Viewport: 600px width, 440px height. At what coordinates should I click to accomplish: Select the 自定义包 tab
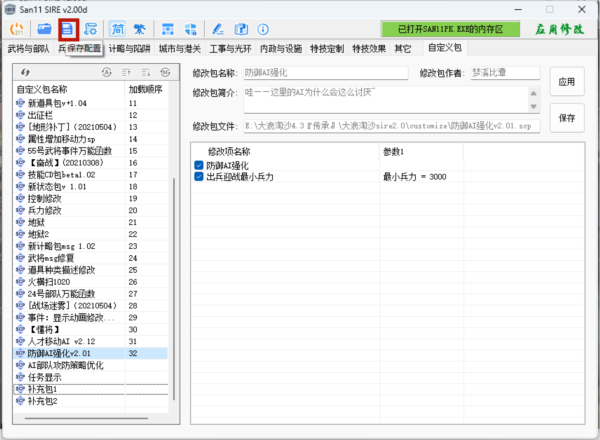click(445, 48)
